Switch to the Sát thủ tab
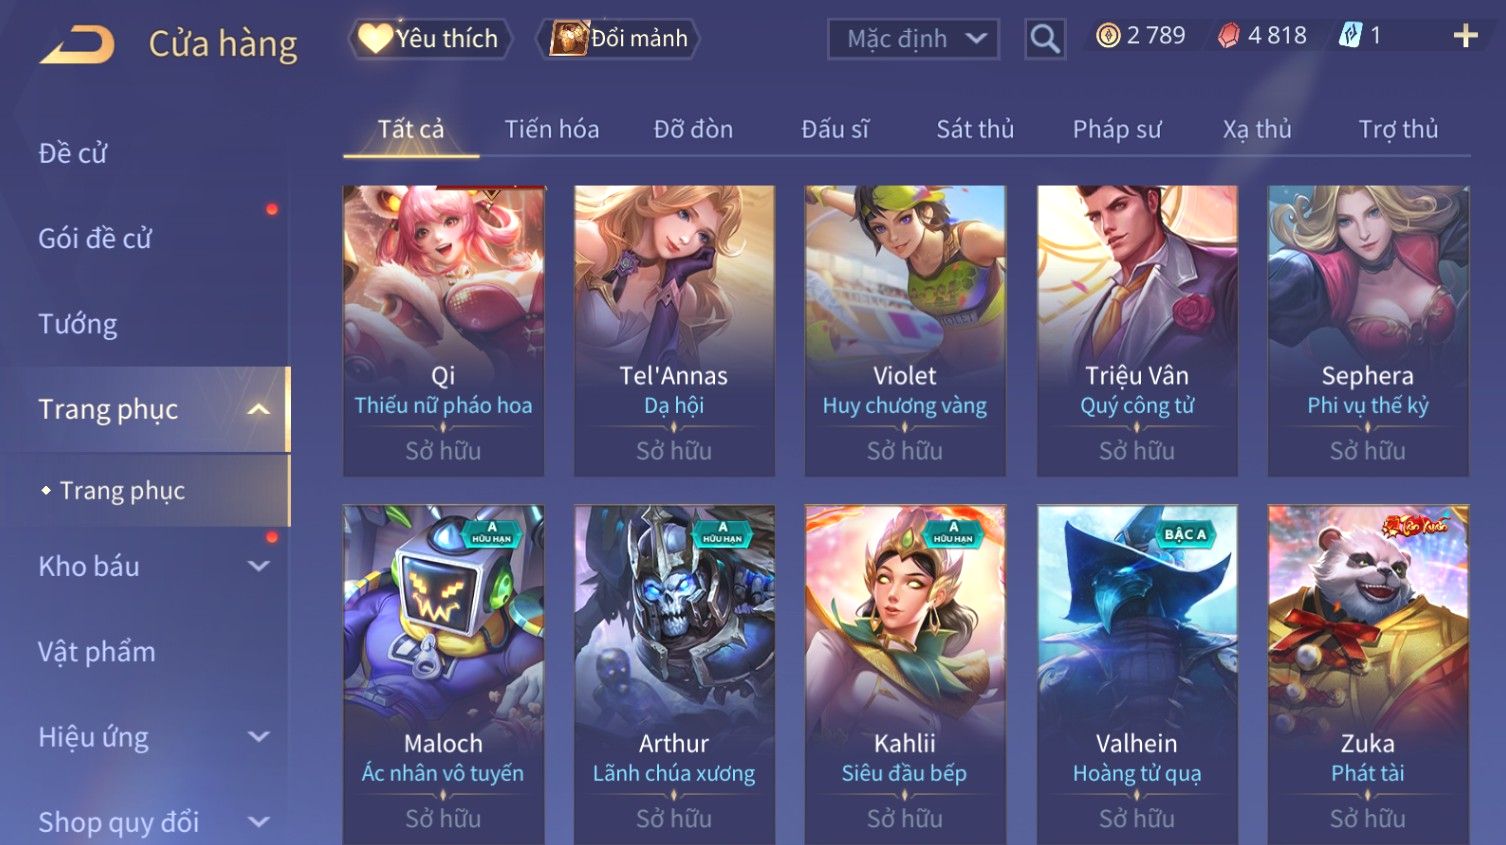 975,129
